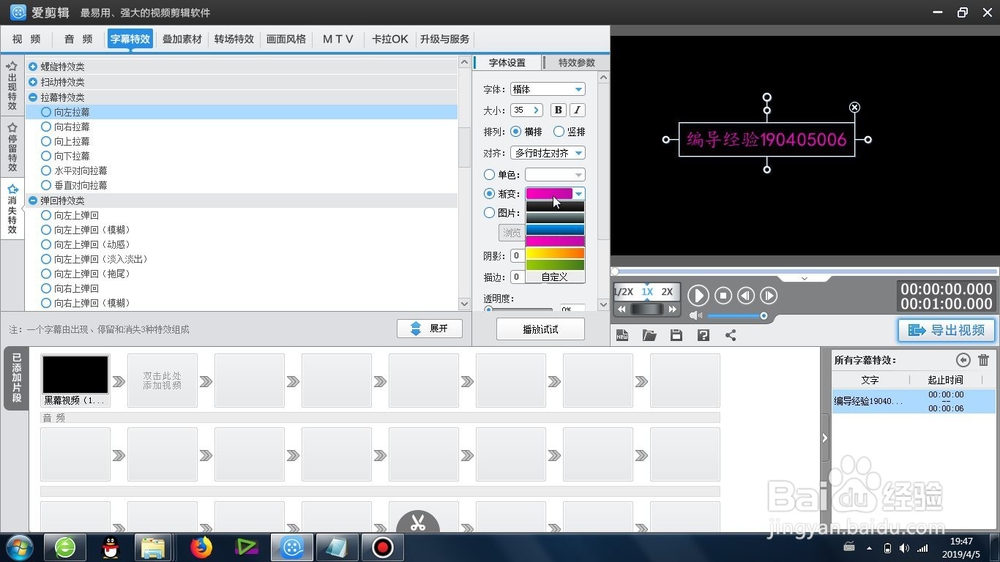Viewport: 1000px width, 562px height.
Task: Open File Explorer from taskbar
Action: tap(153, 547)
